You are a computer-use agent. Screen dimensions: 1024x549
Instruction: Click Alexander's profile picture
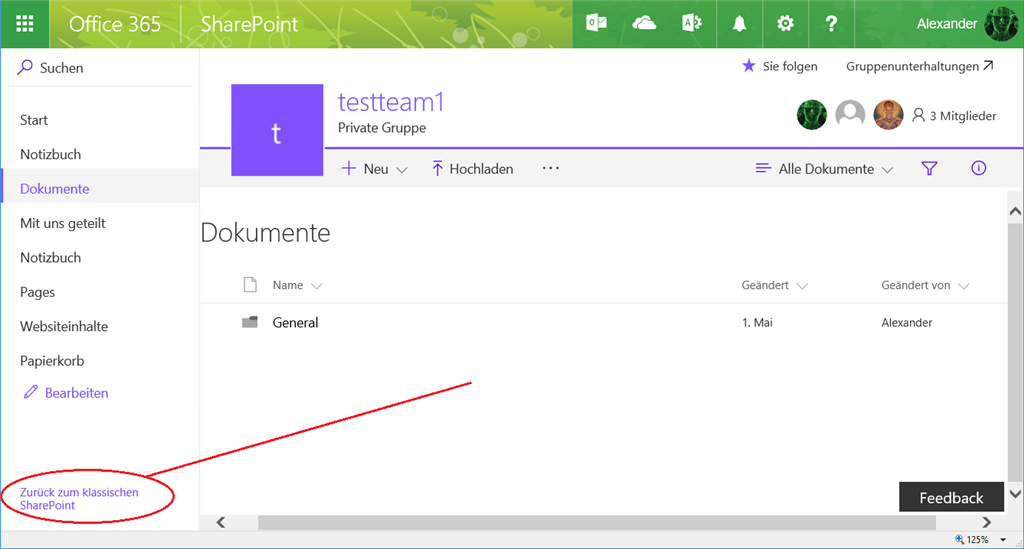point(1000,24)
